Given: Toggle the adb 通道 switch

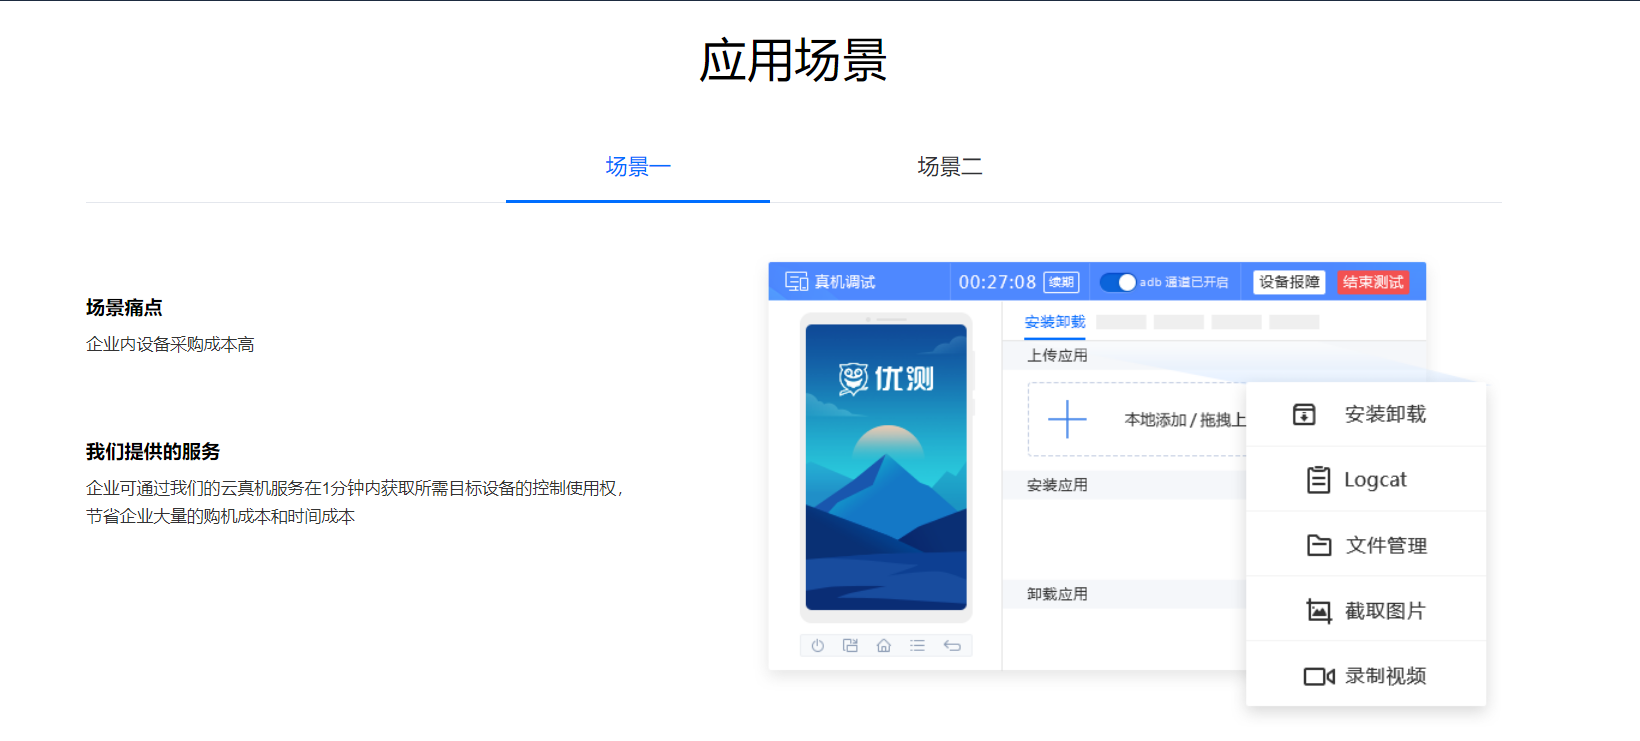Looking at the screenshot, I should point(1118,282).
